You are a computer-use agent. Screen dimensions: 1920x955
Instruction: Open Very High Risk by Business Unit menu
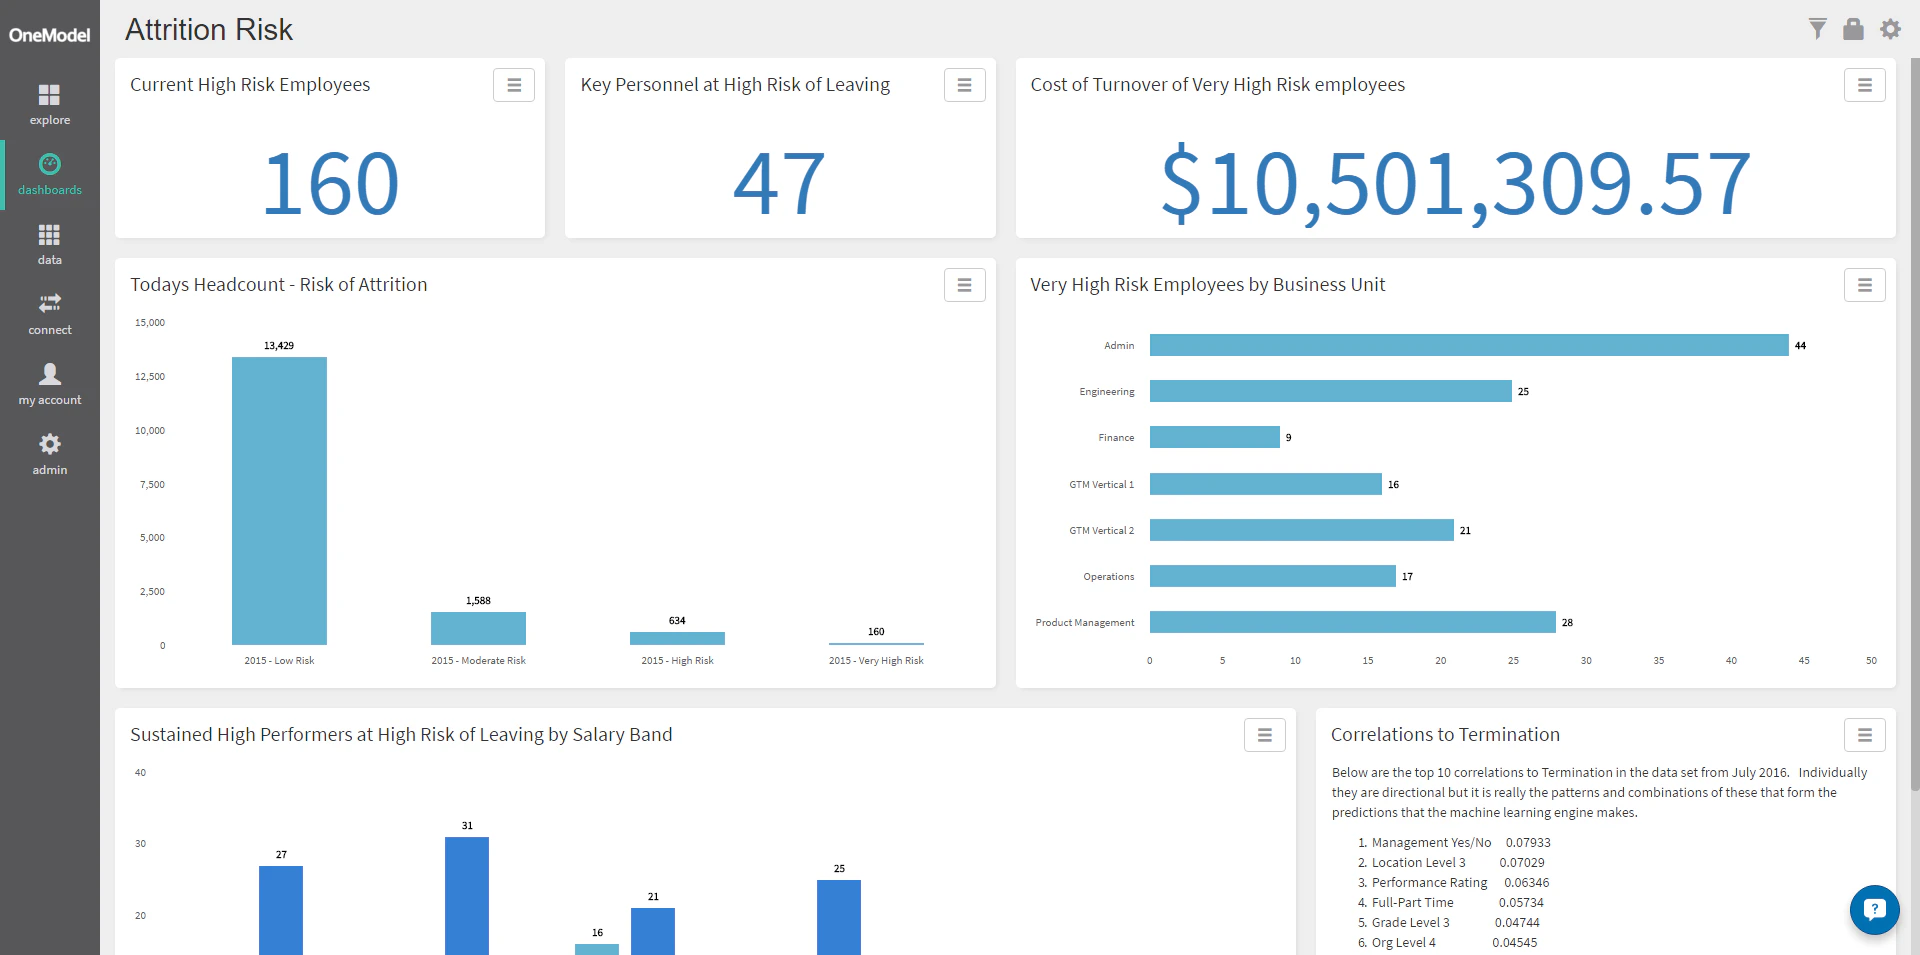(1864, 285)
